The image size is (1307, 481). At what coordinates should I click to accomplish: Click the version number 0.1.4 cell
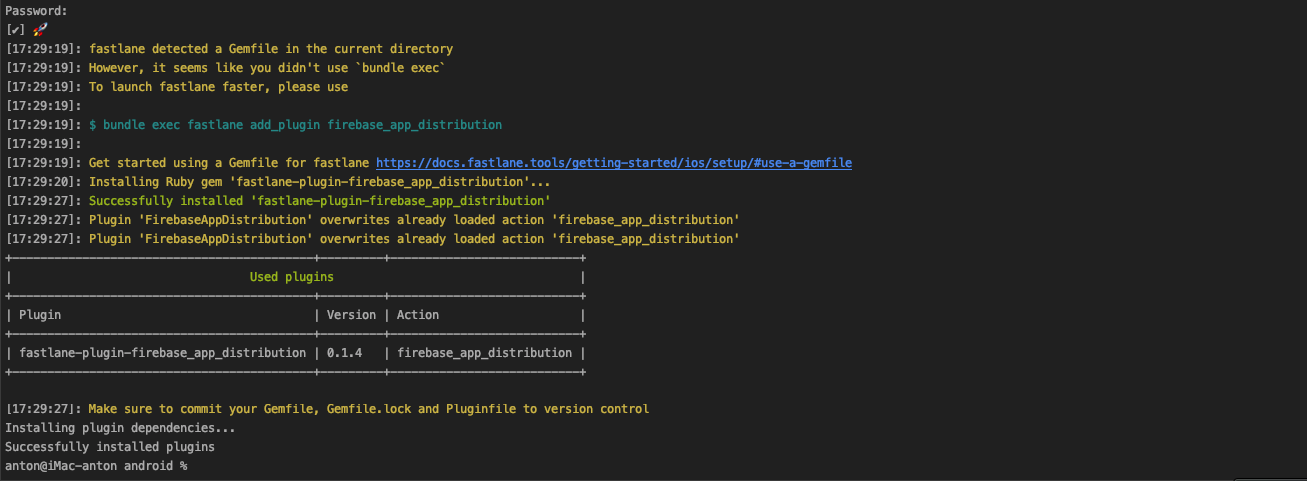click(x=344, y=353)
